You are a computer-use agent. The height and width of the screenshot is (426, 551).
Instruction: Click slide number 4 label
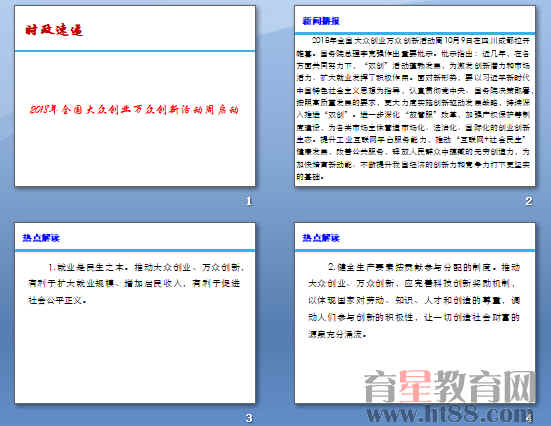click(x=530, y=418)
